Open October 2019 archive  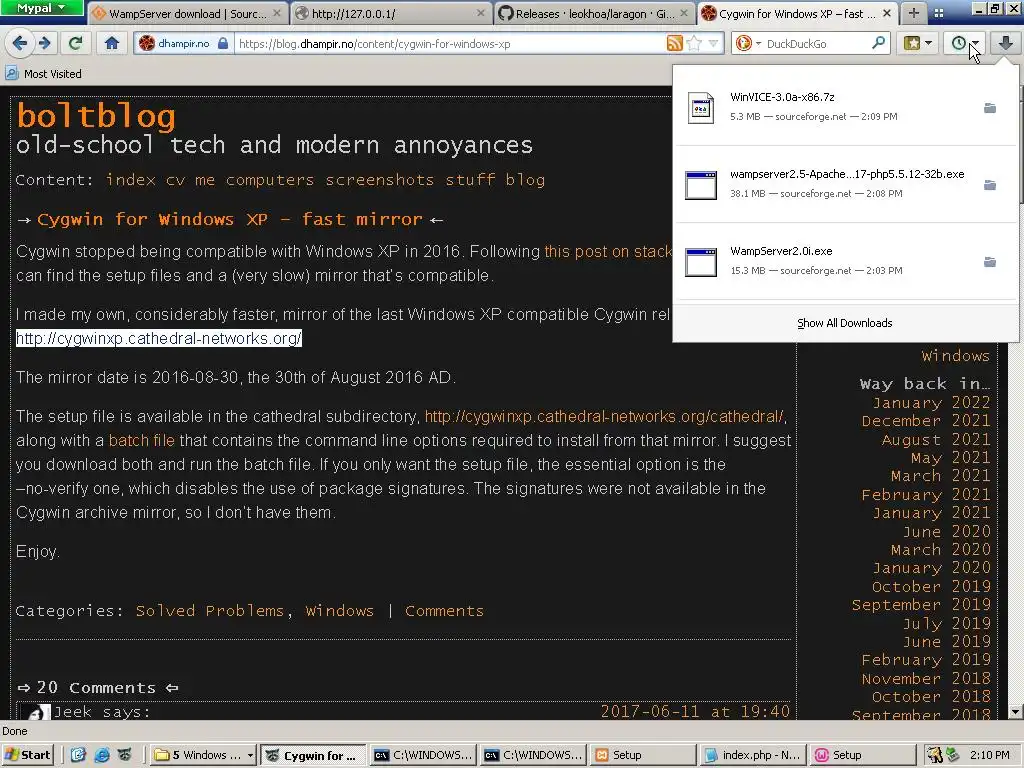(931, 586)
